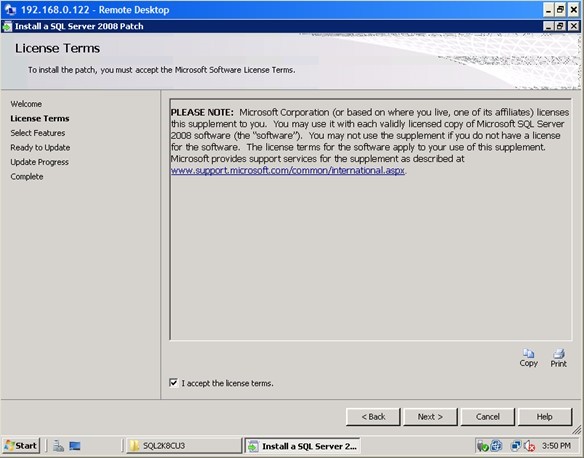Uncheck I accept the license terms
The image size is (584, 458).
pyautogui.click(x=174, y=383)
